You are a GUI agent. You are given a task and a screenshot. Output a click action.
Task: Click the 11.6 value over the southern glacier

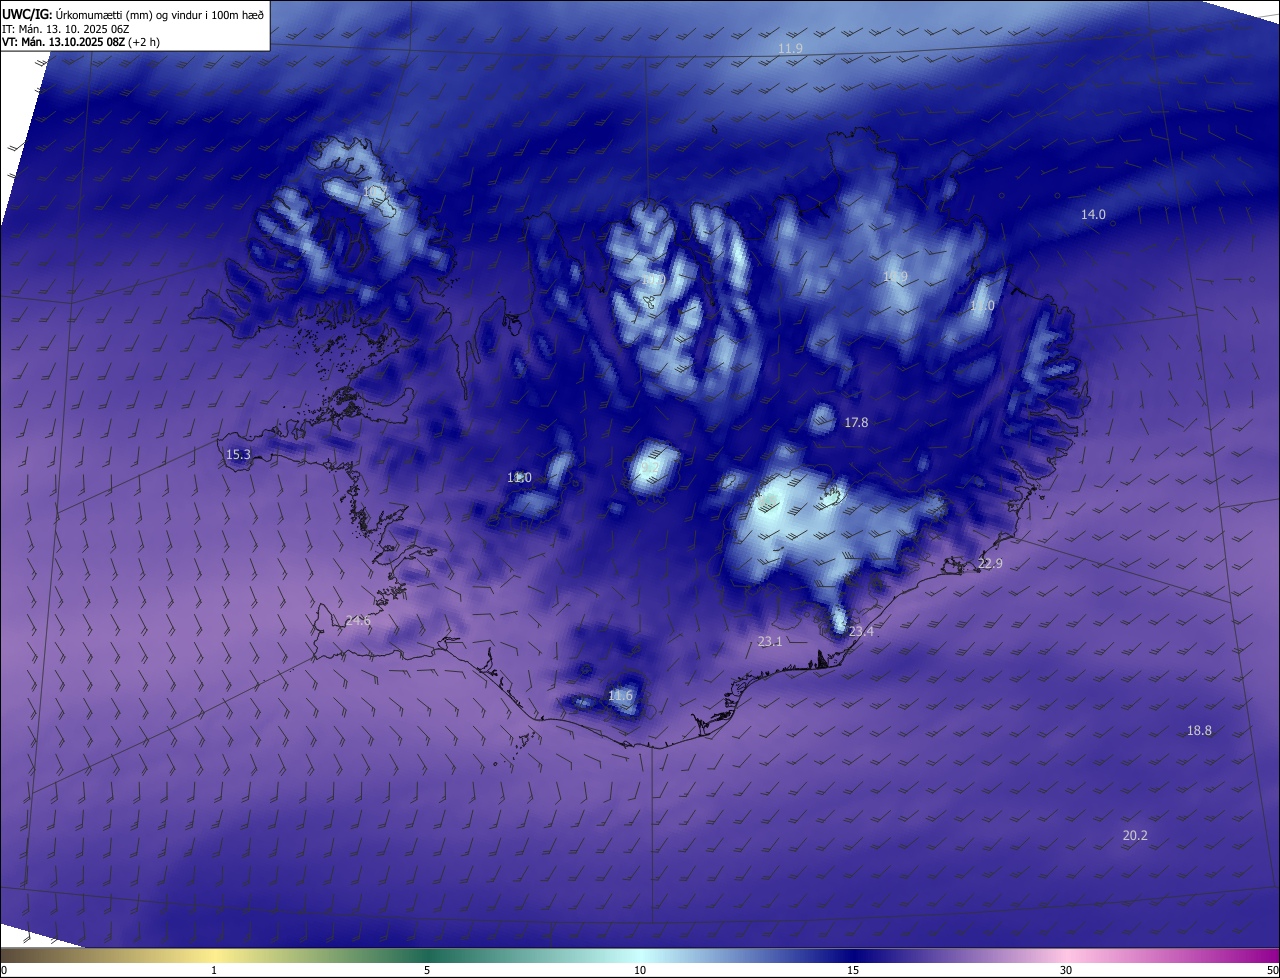pos(621,695)
